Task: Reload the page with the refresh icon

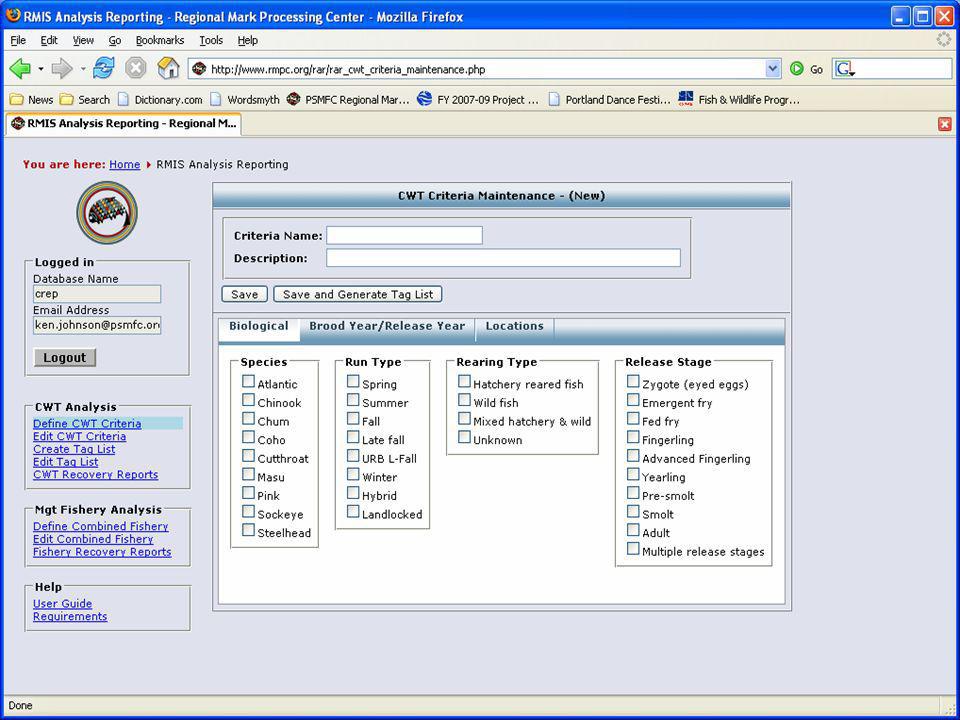Action: click(x=103, y=69)
